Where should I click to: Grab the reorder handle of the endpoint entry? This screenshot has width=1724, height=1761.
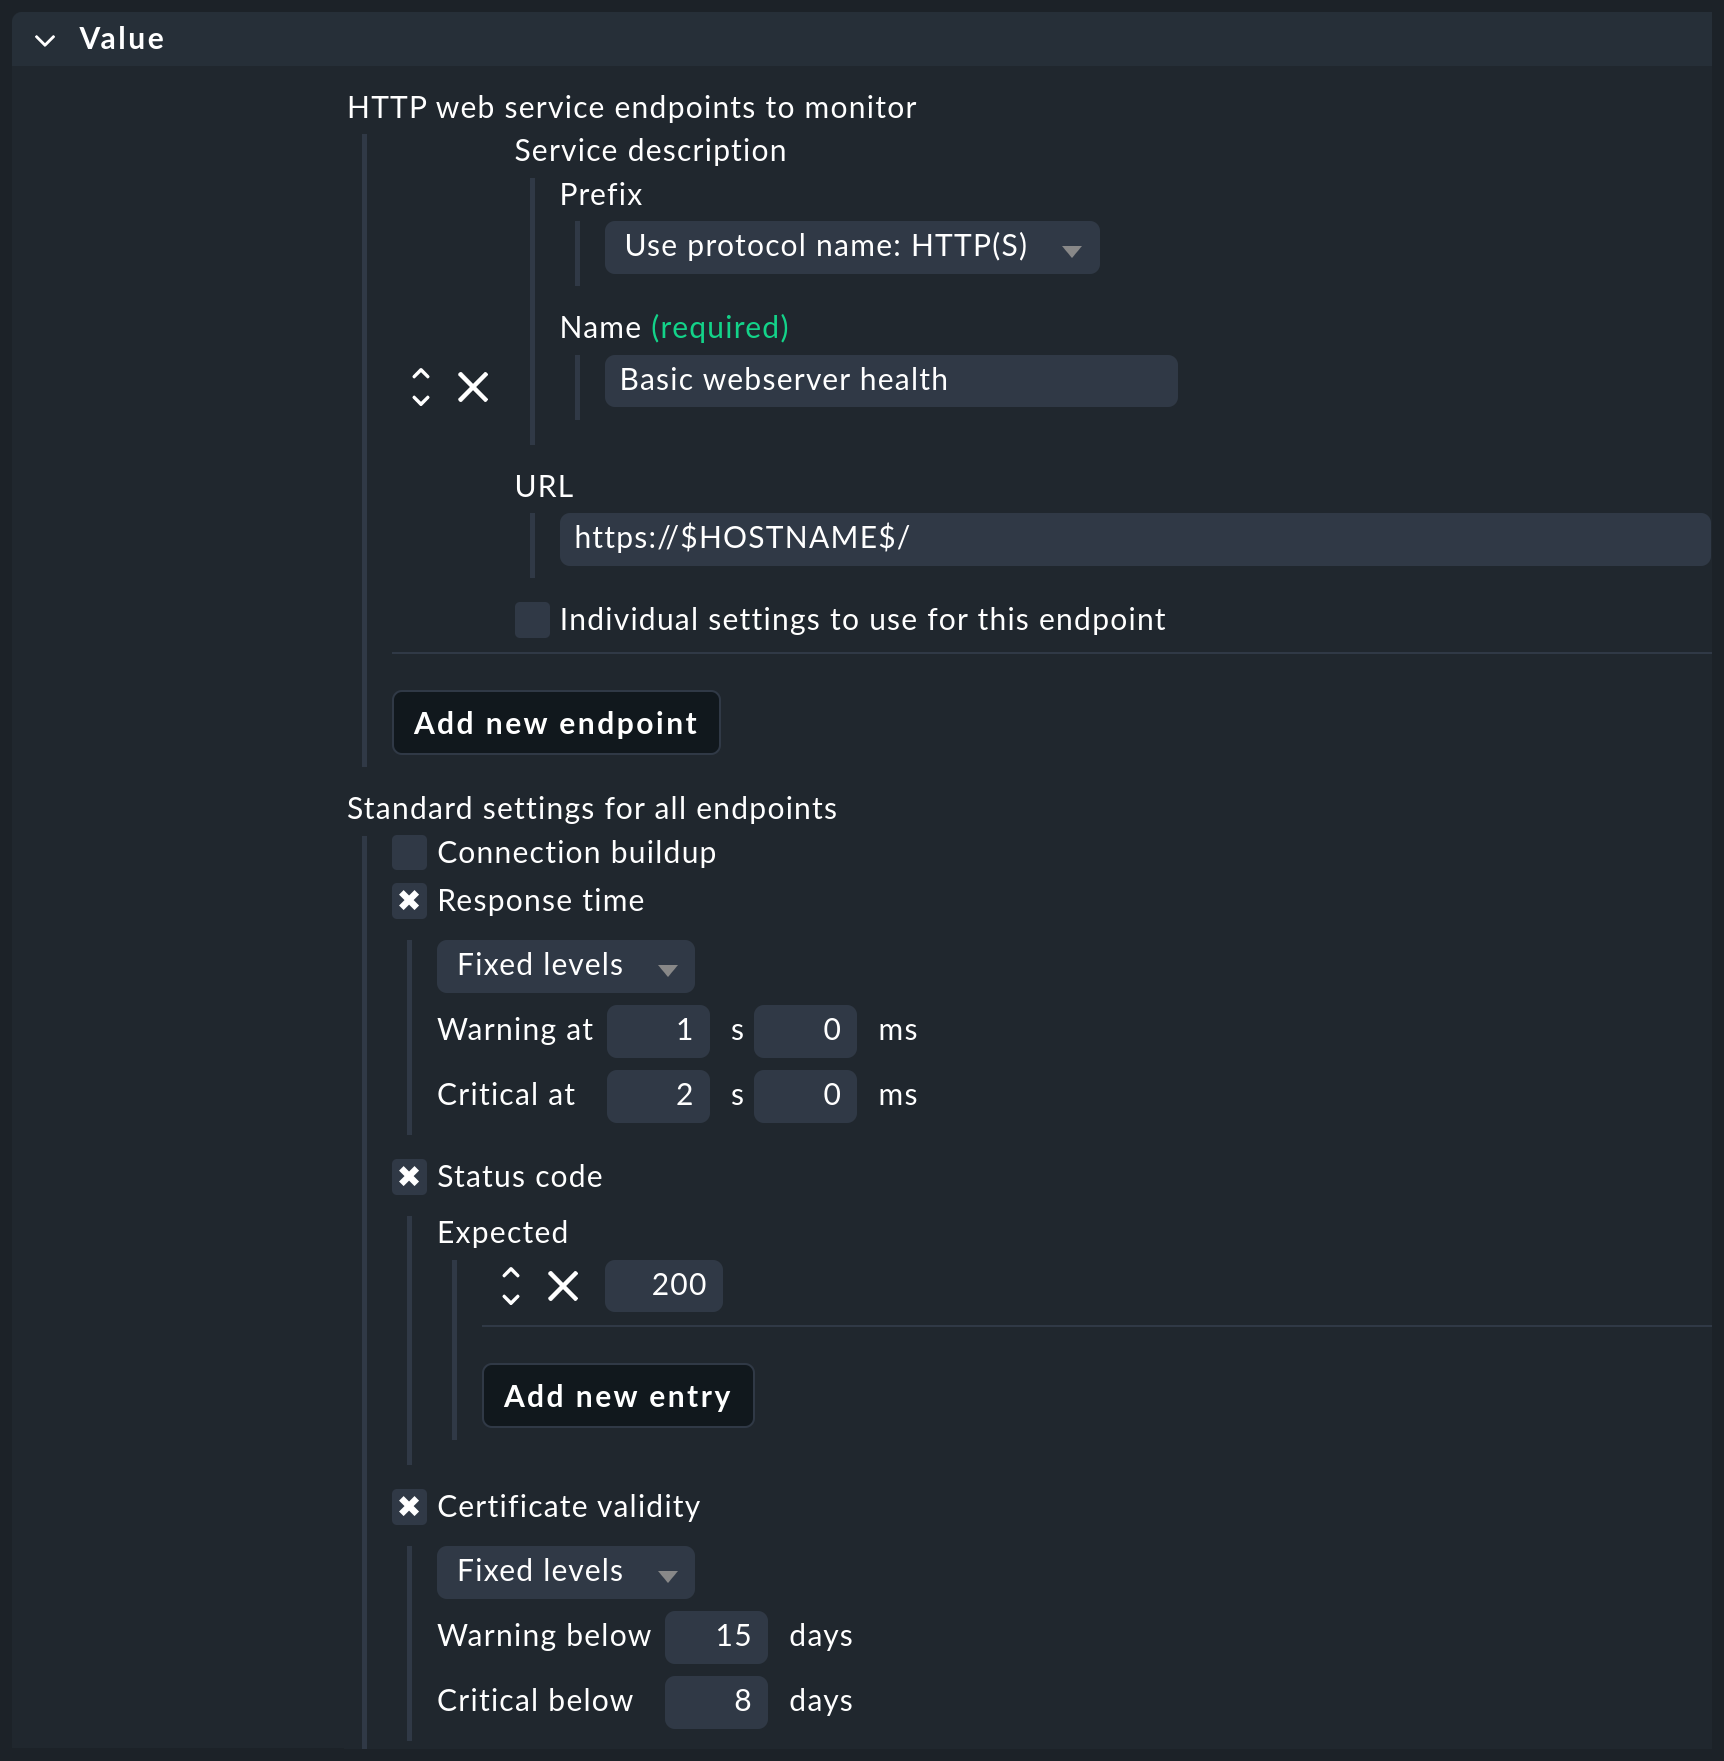pos(420,387)
